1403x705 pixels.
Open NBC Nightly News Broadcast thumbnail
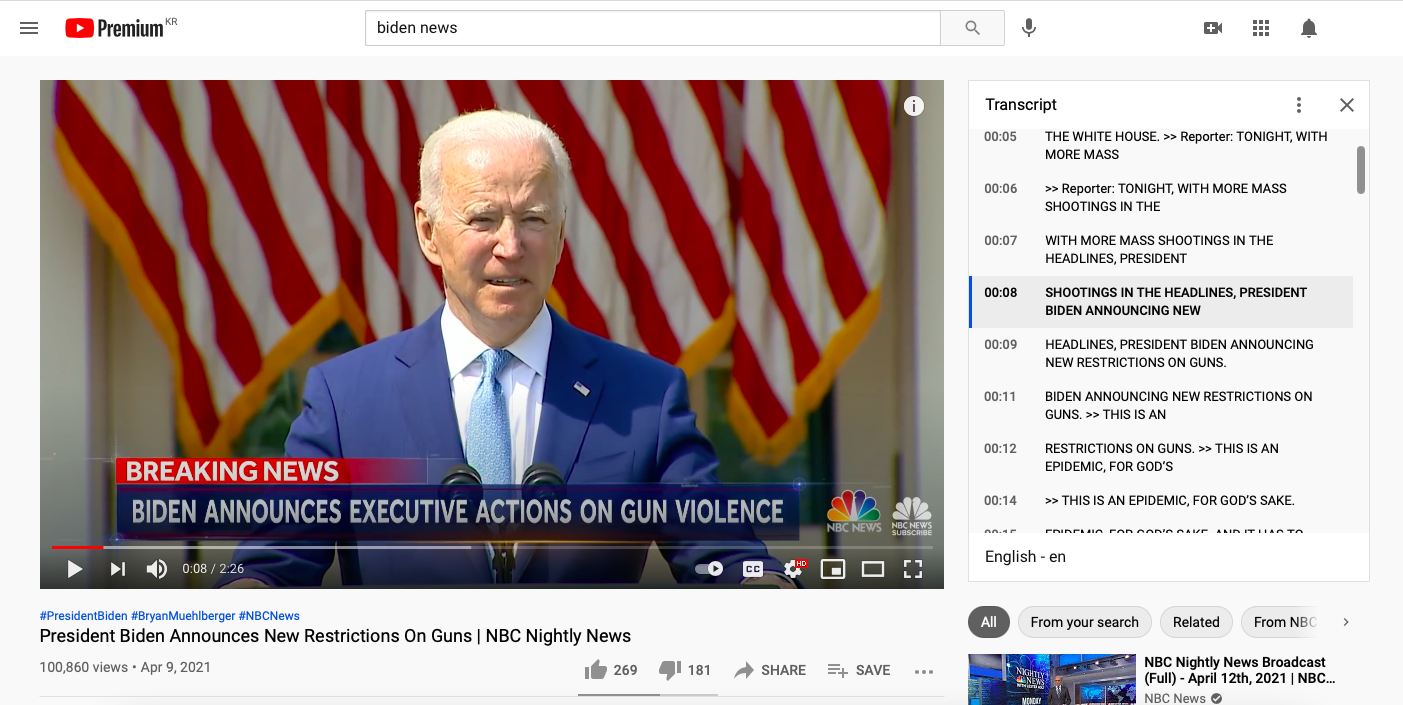point(1052,680)
